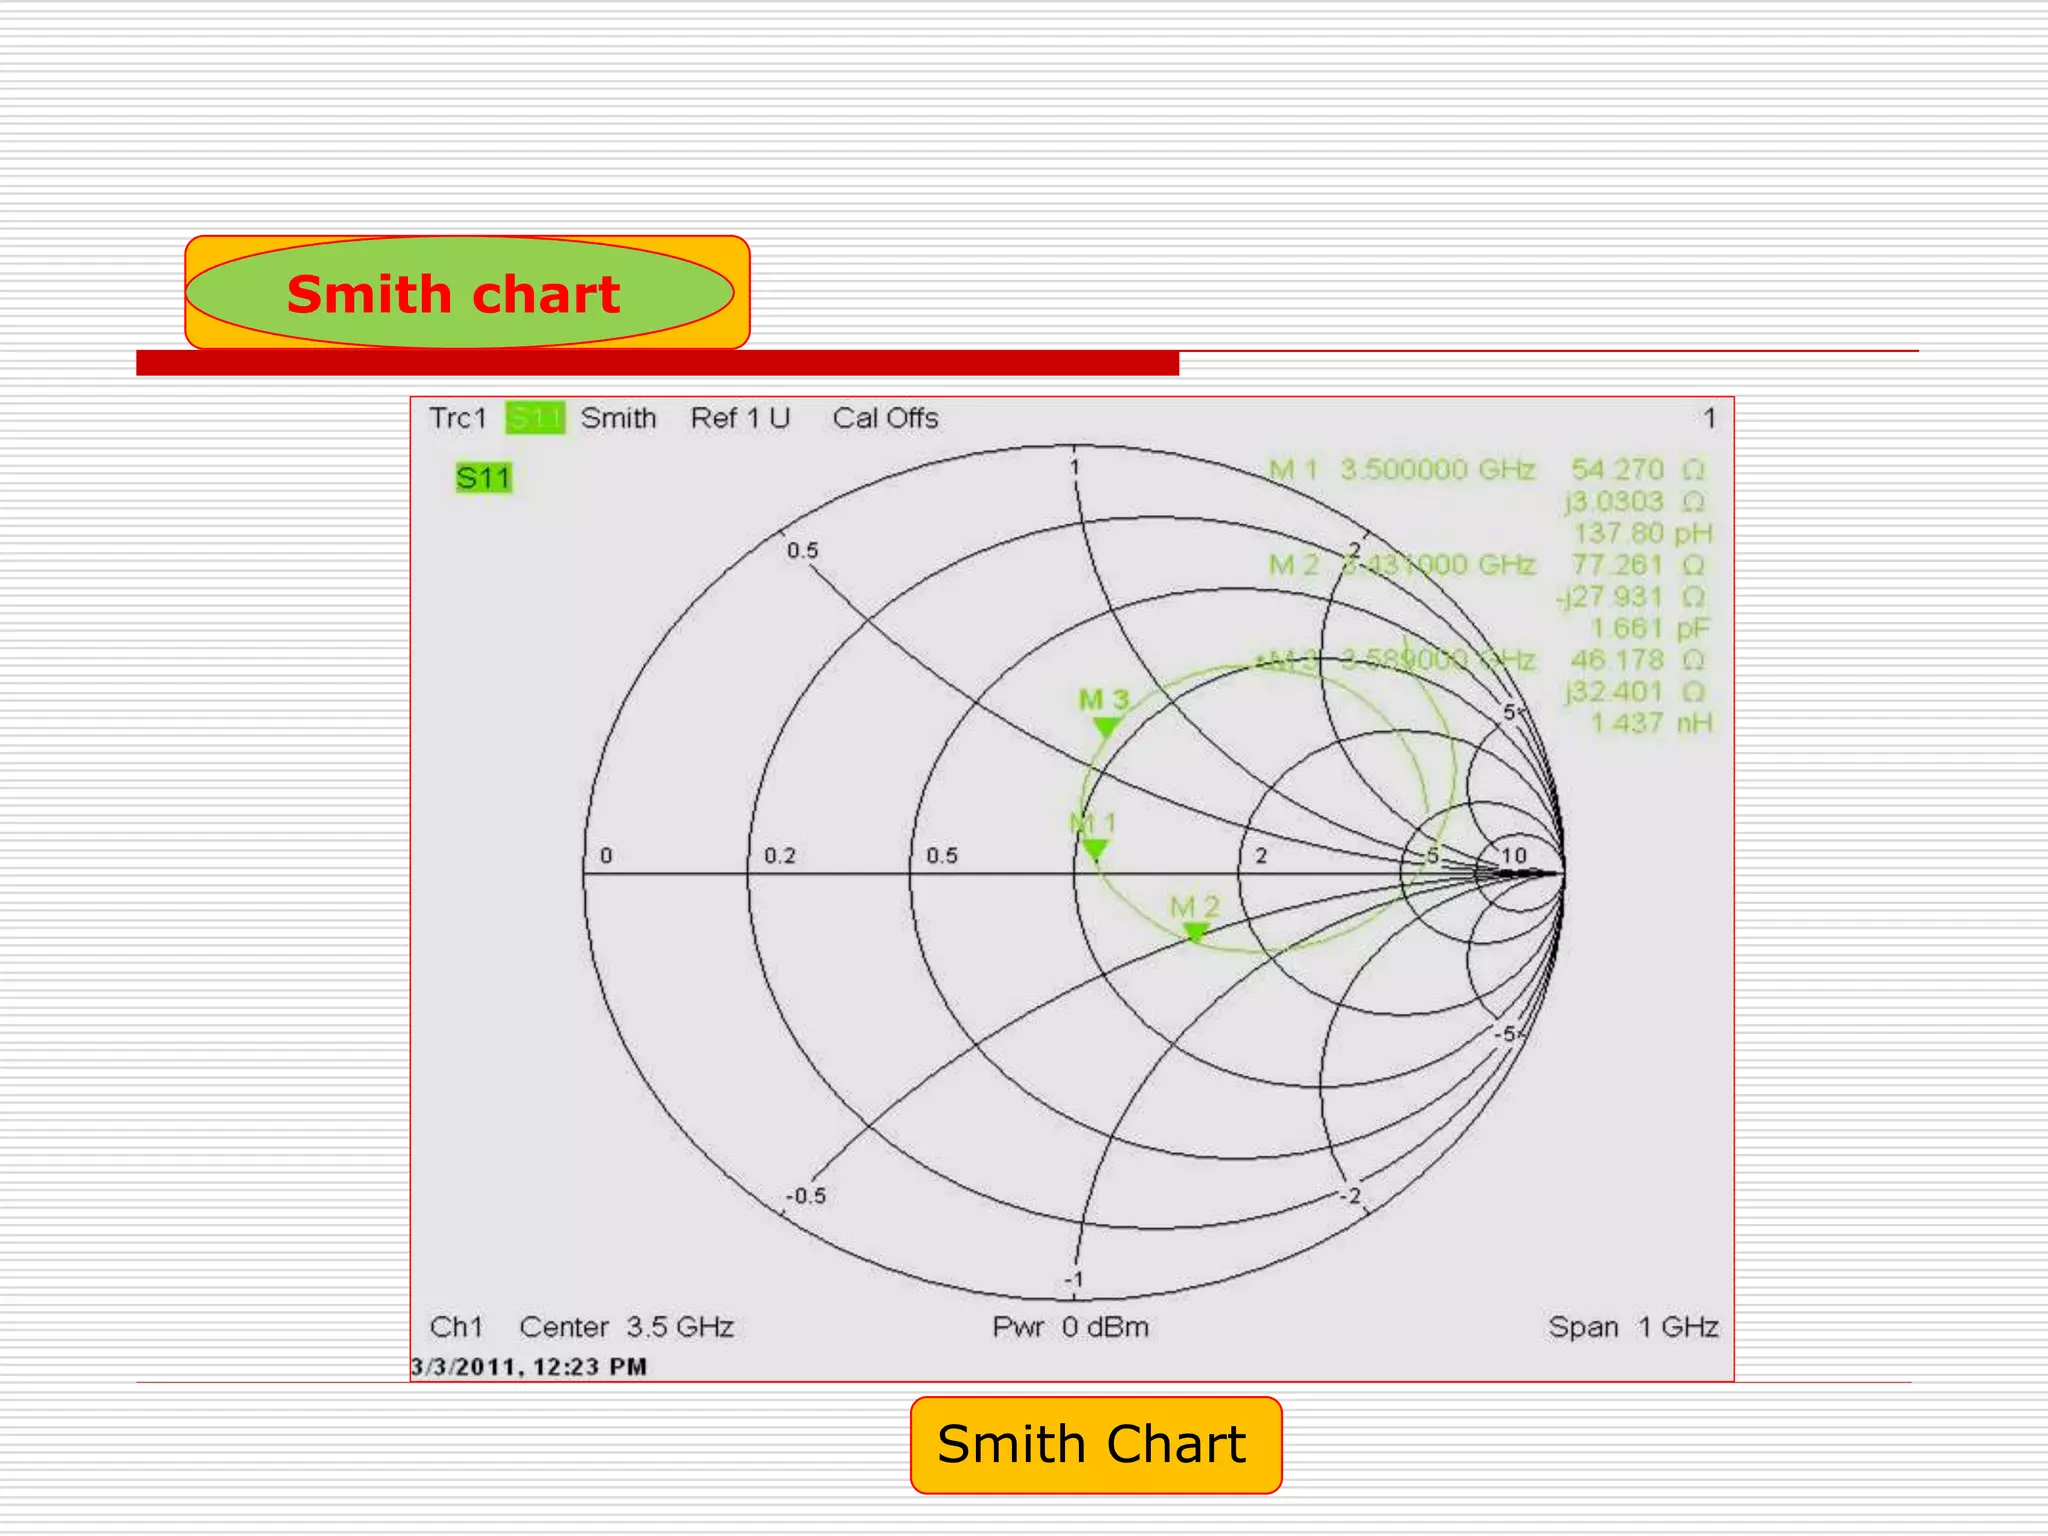
Task: Click the 77.261 Ω value
Action: click(1637, 565)
